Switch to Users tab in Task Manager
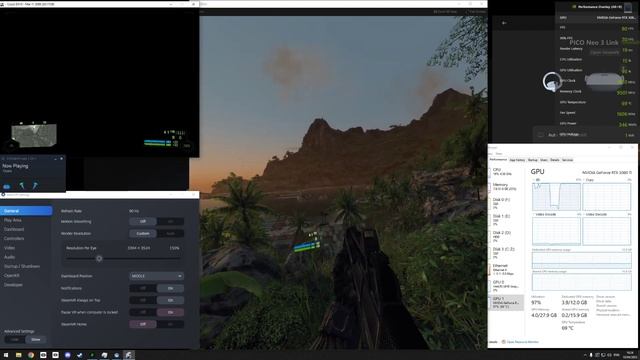Image resolution: width=640 pixels, height=360 pixels. tap(544, 160)
